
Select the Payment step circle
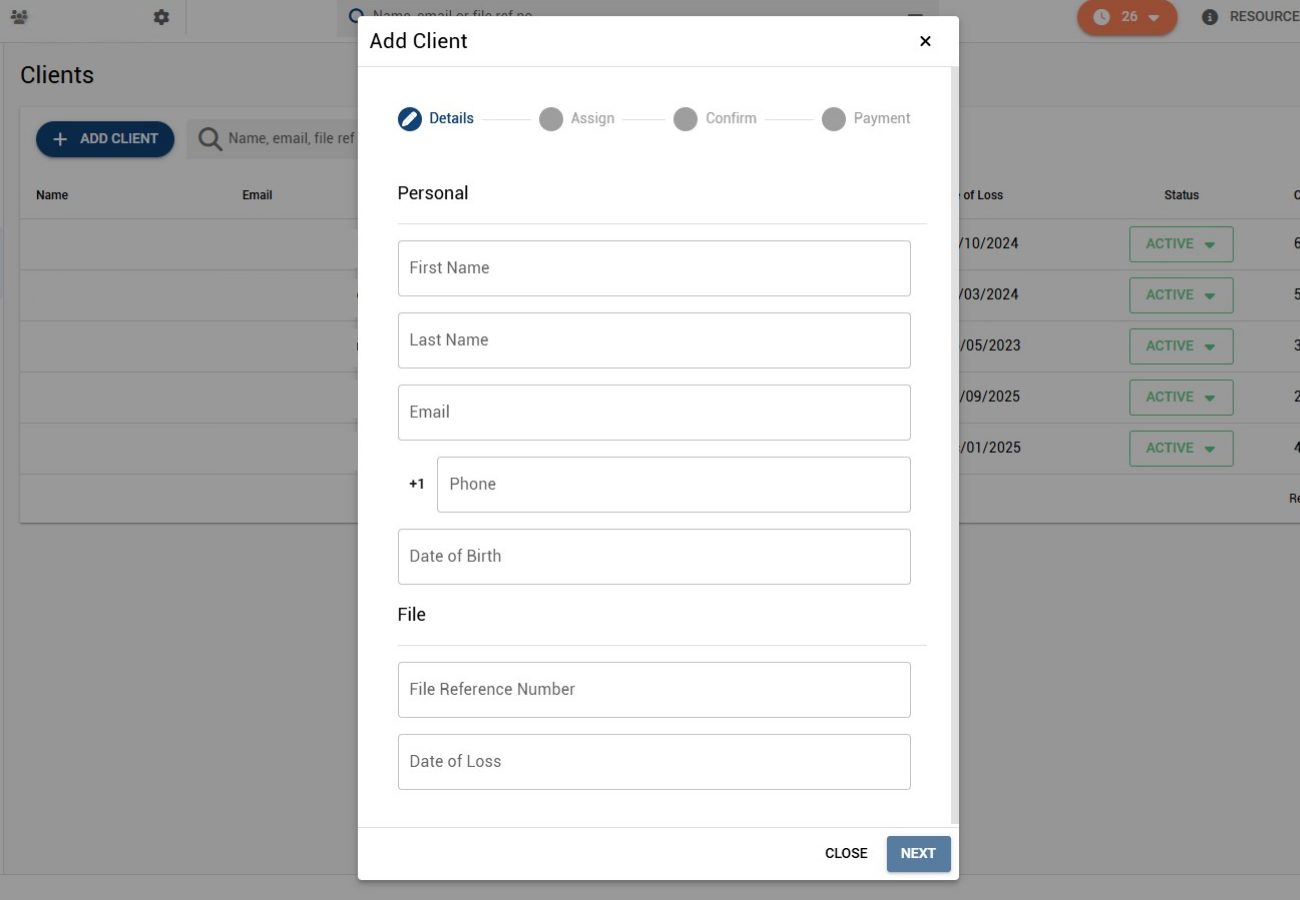tap(834, 119)
